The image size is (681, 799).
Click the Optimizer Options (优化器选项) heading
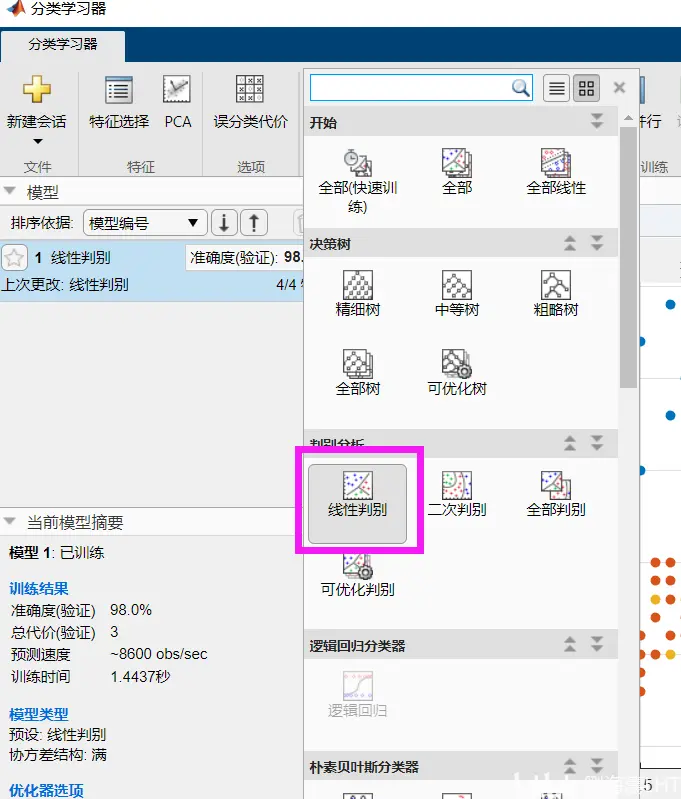(x=46, y=790)
